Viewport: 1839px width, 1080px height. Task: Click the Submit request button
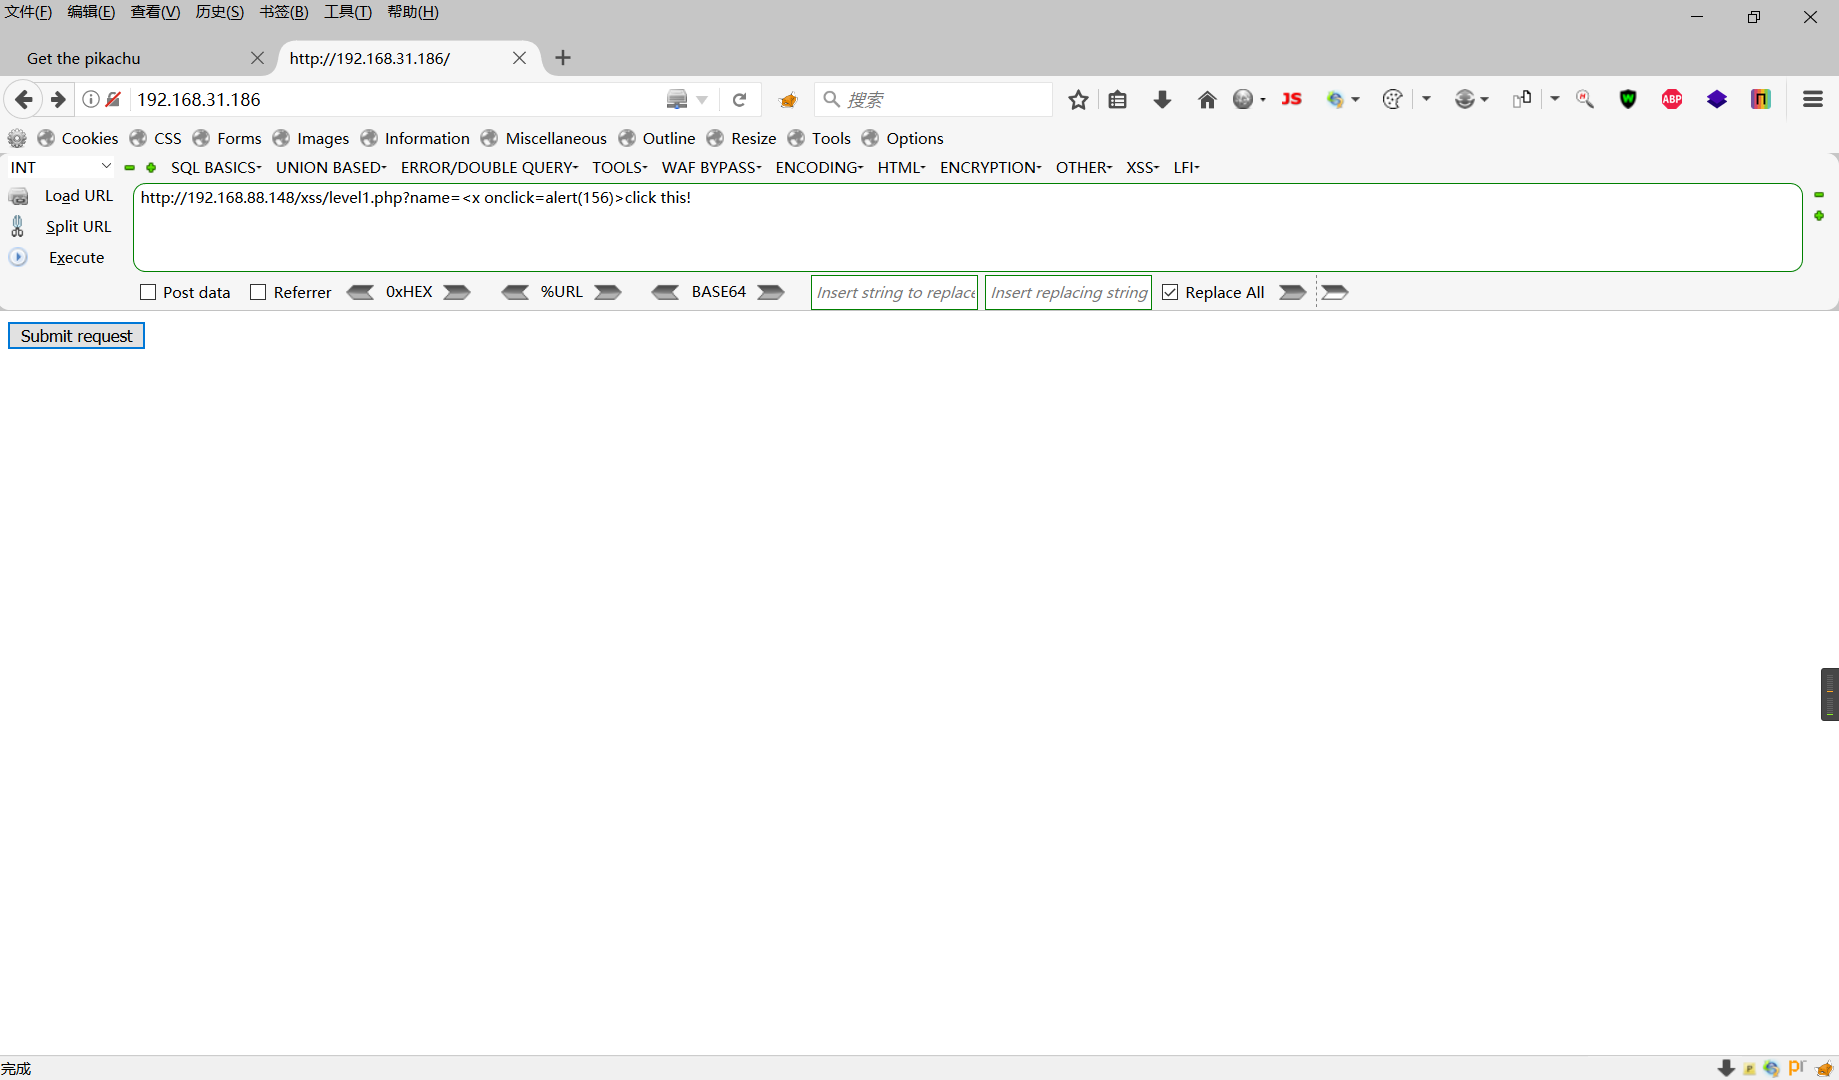(76, 335)
